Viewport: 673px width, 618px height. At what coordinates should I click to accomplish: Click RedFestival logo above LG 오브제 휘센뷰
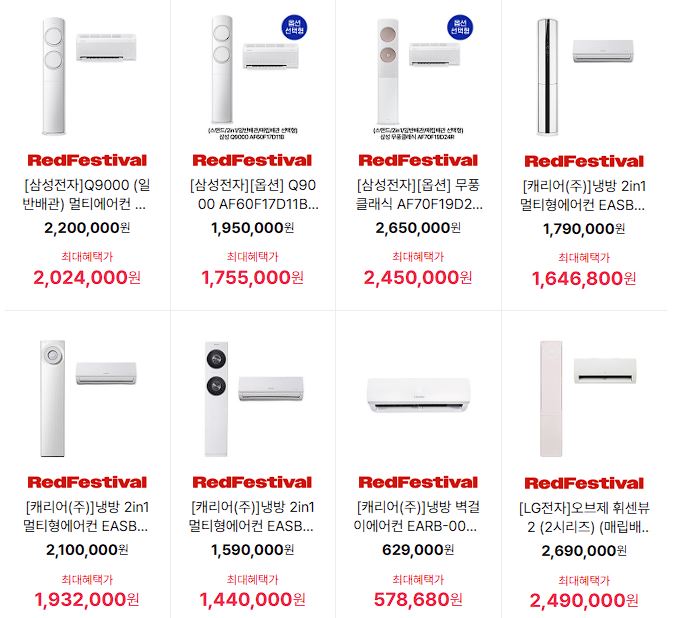584,483
